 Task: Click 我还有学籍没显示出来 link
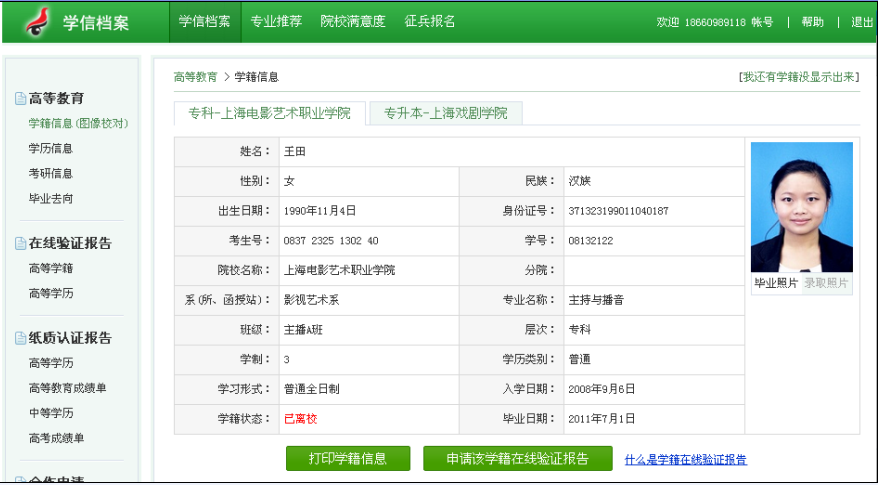tap(798, 77)
